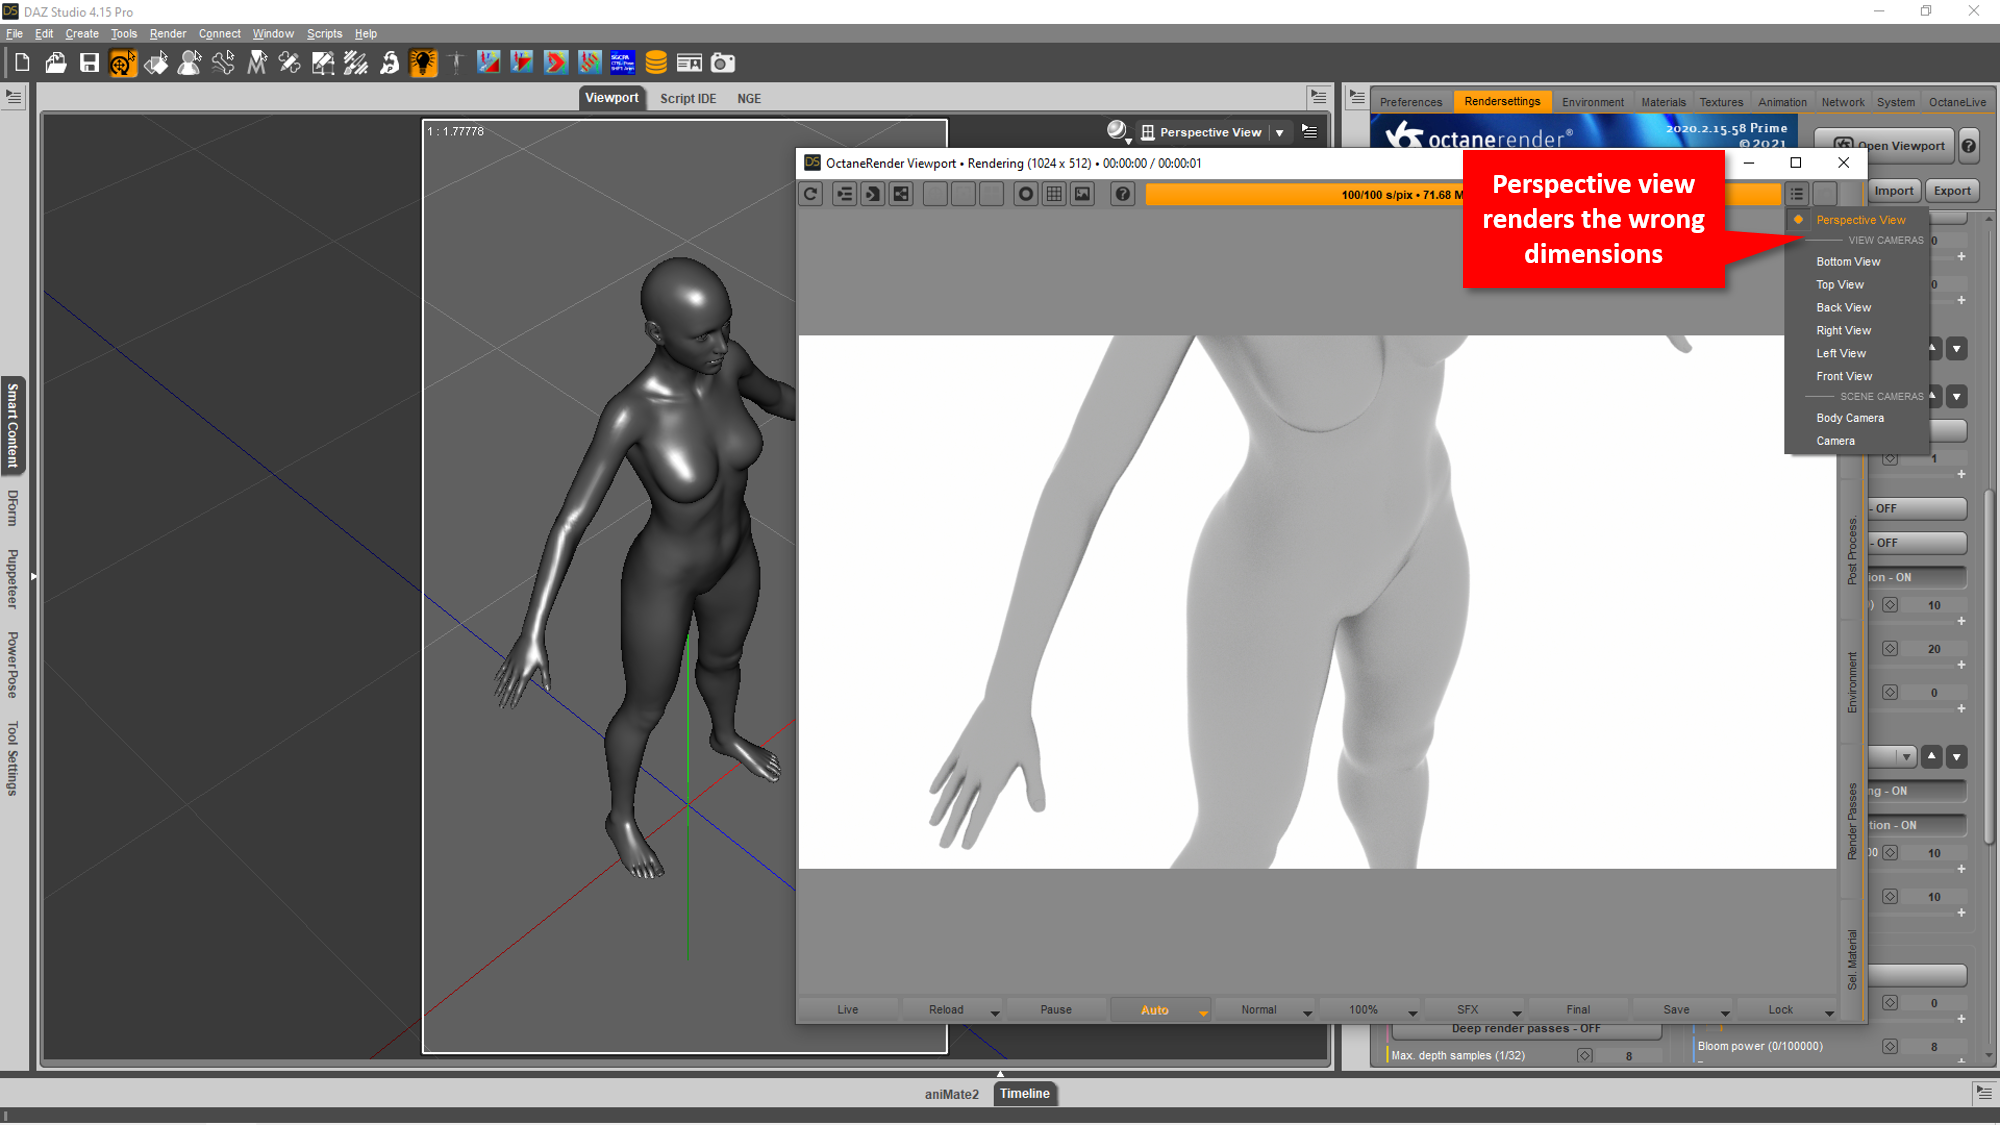
Task: Select Body Camera from camera list
Action: pos(1849,418)
